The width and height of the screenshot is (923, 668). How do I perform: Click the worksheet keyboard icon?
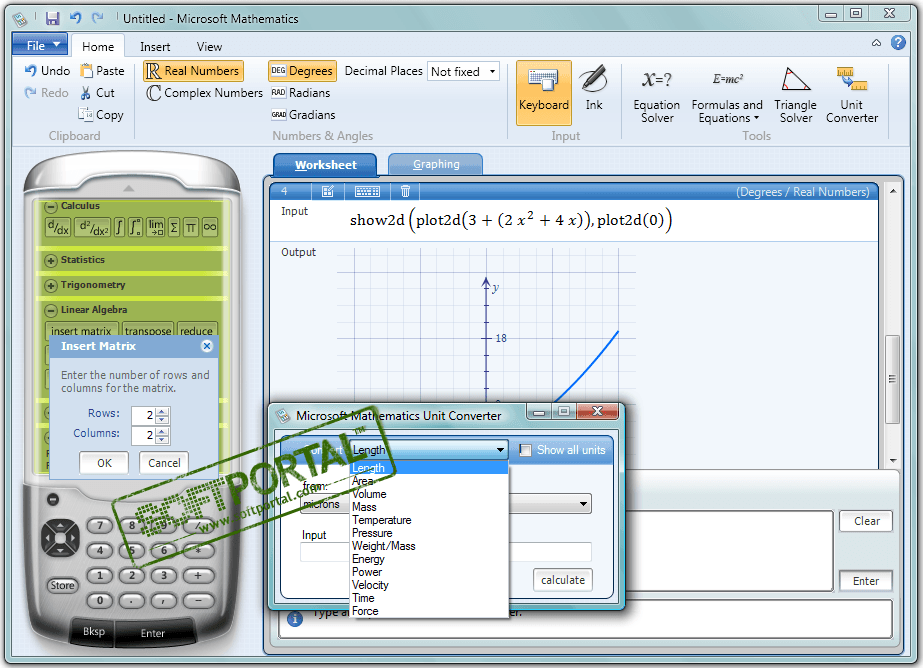pos(367,191)
